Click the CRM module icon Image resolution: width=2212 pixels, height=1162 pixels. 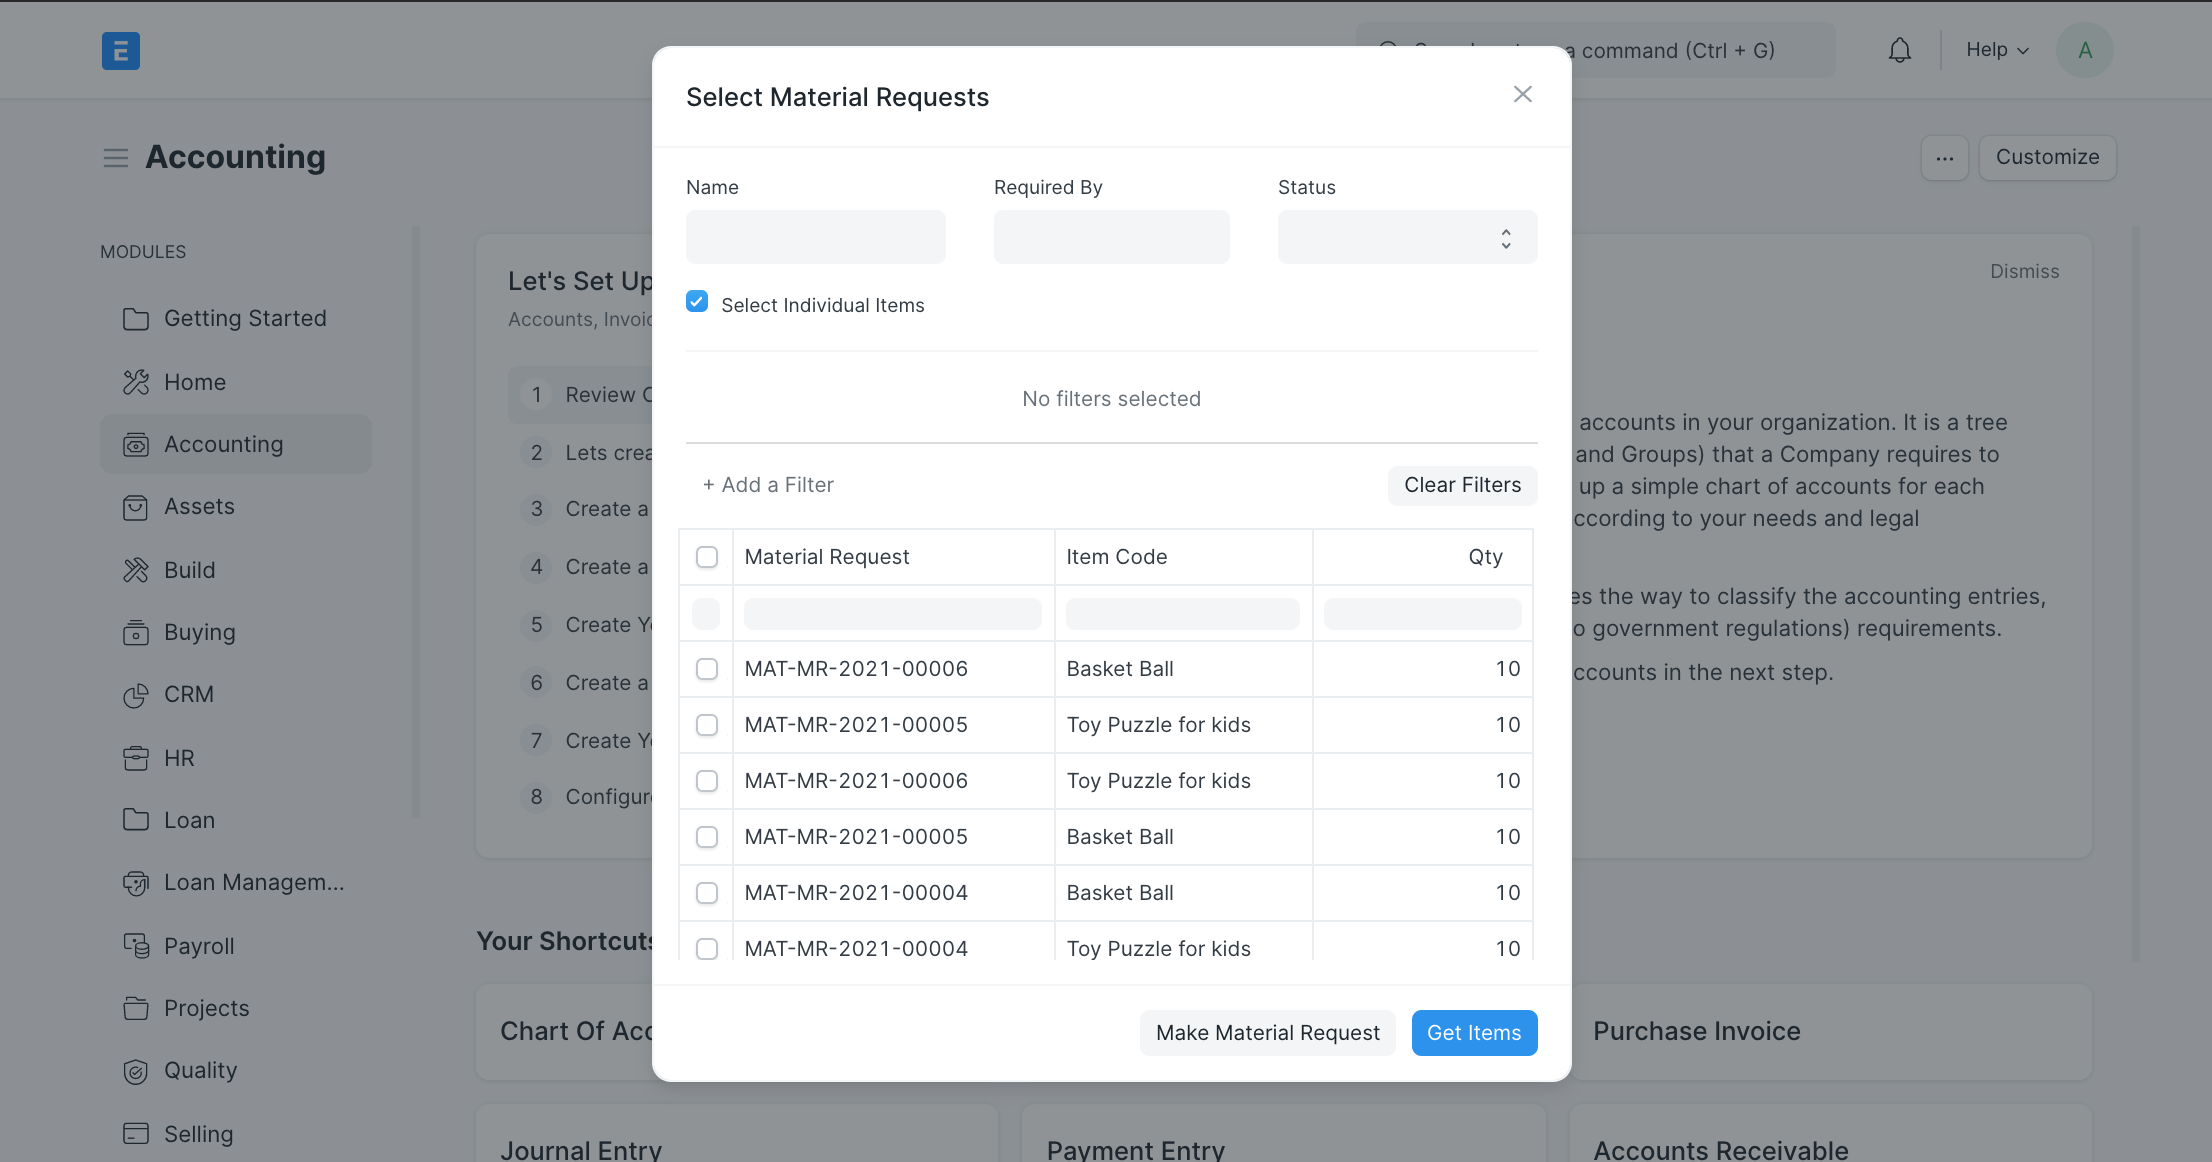point(136,695)
